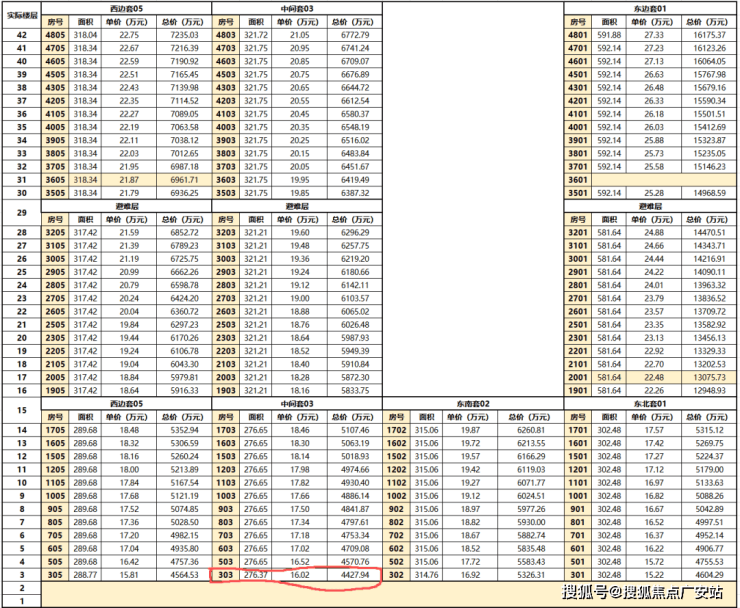Click total price 6772.79
The width and height of the screenshot is (740, 608).
(x=355, y=35)
